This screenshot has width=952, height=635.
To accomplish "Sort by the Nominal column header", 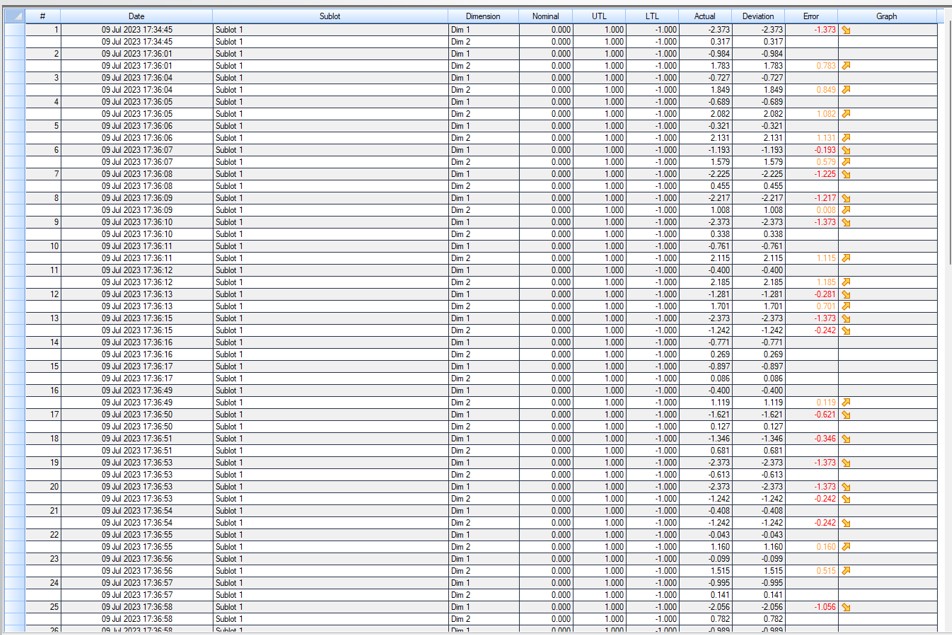I will 546,16.
